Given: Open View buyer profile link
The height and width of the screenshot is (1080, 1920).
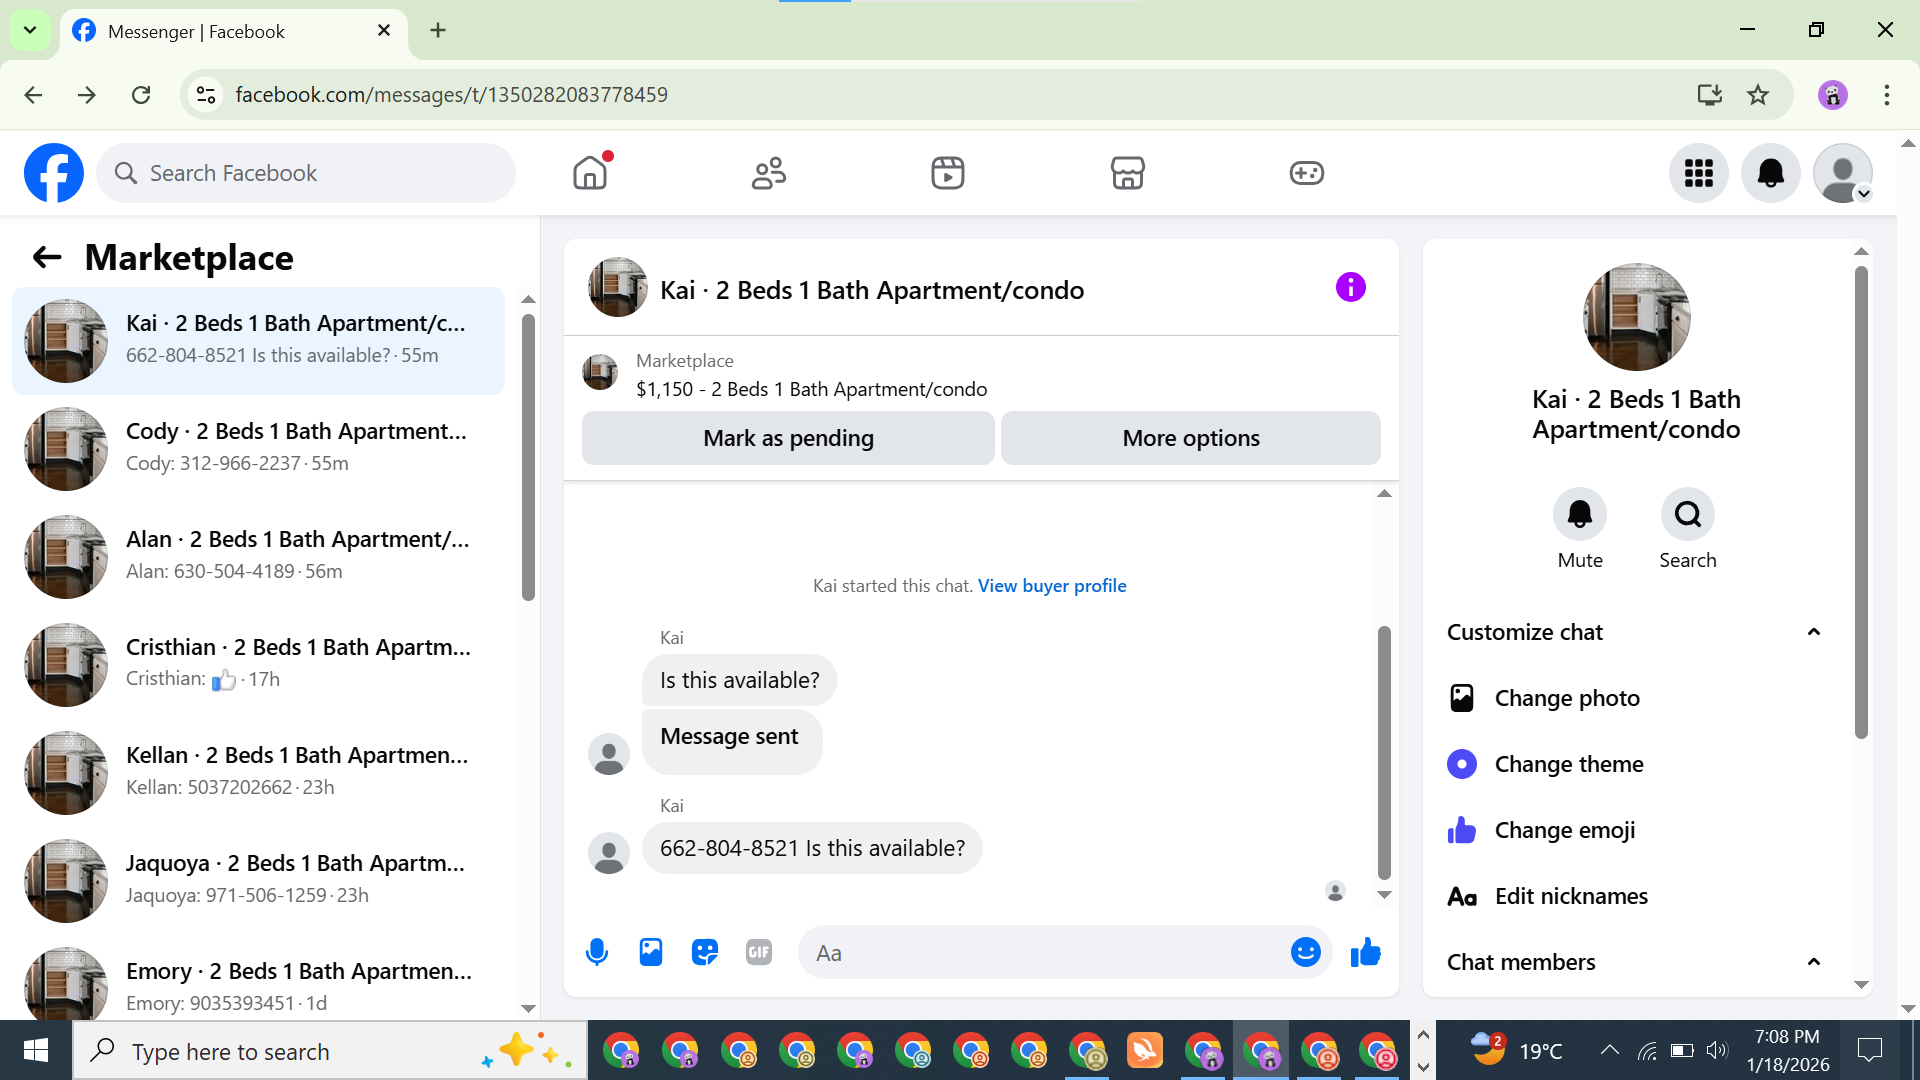Looking at the screenshot, I should pos(1051,586).
